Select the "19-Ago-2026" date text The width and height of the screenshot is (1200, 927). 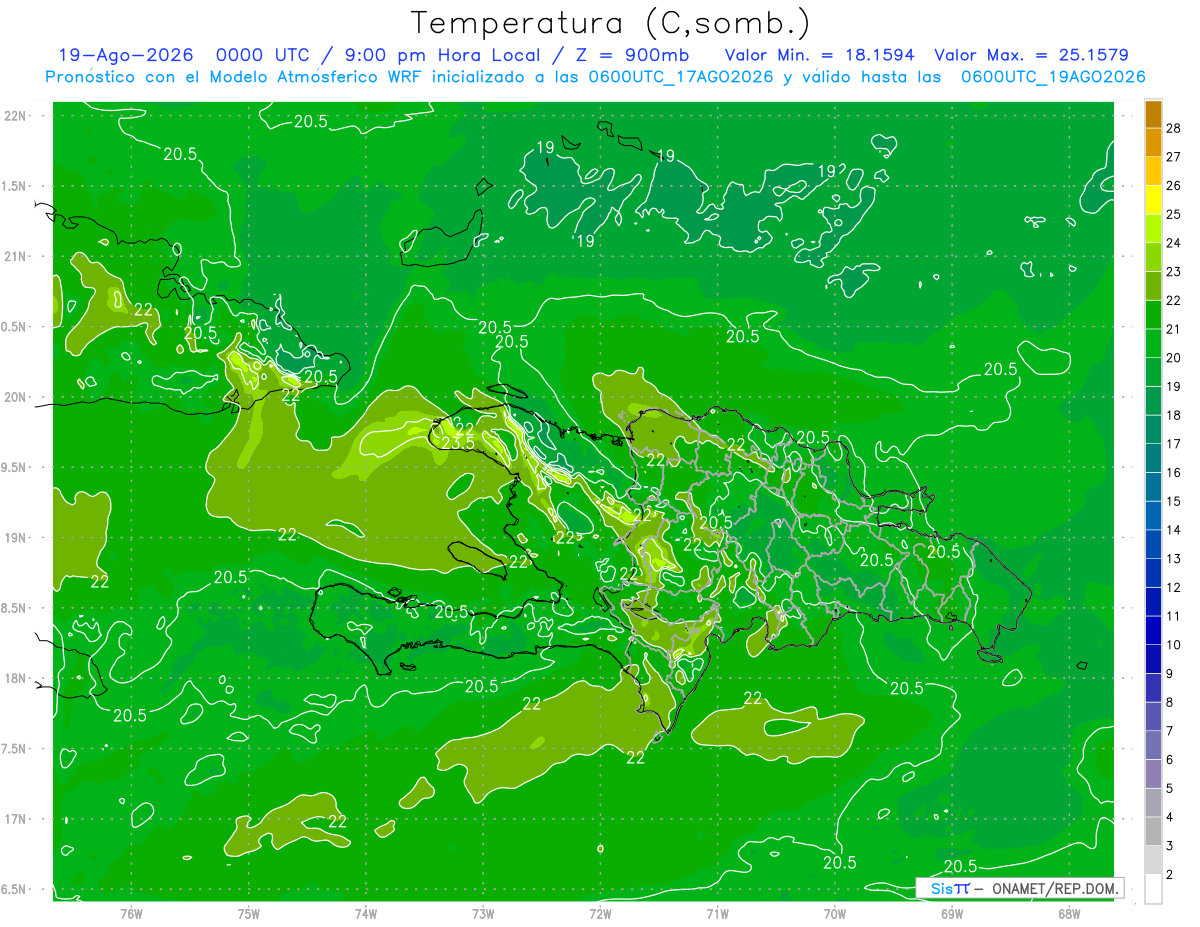pyautogui.click(x=125, y=56)
